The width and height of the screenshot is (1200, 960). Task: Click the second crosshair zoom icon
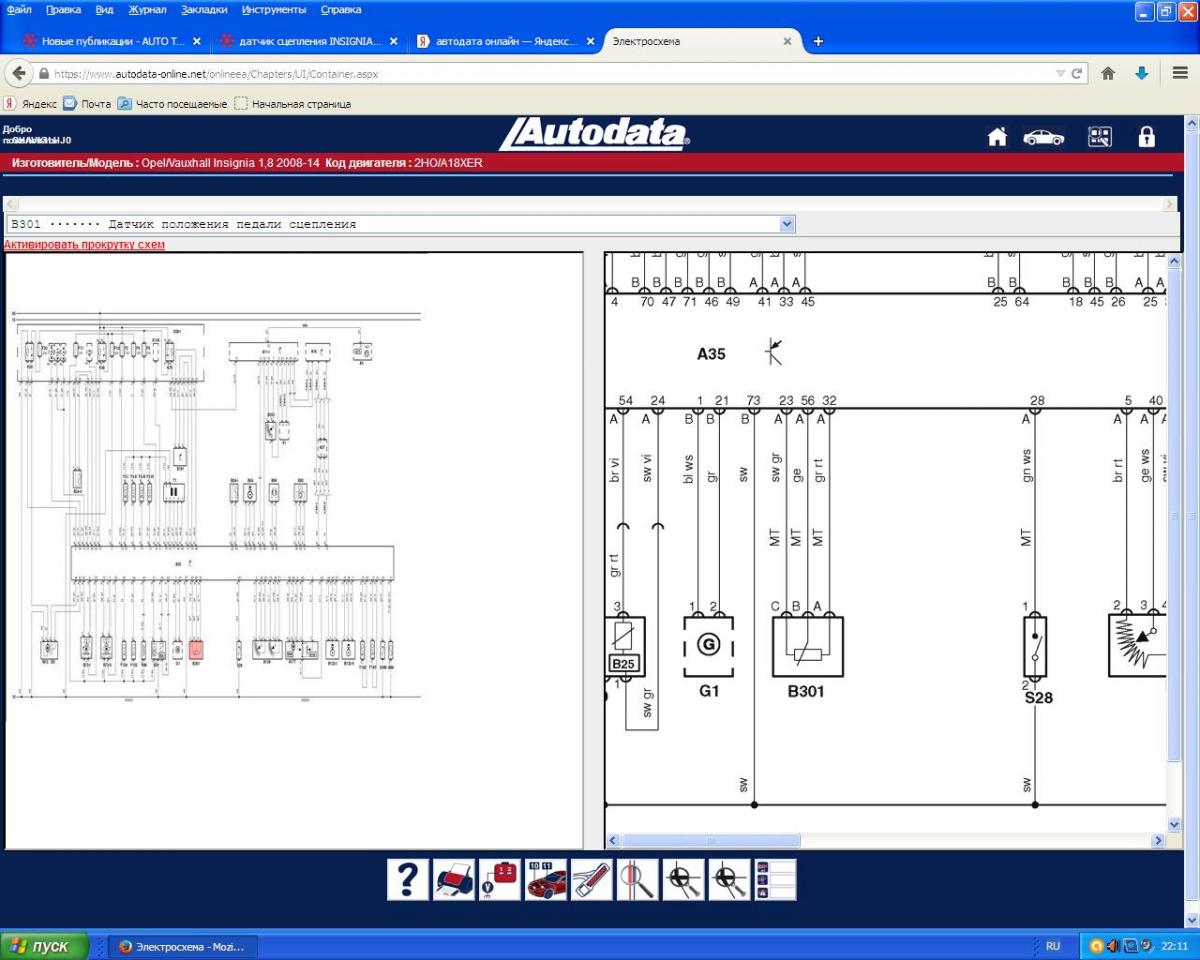coord(730,879)
